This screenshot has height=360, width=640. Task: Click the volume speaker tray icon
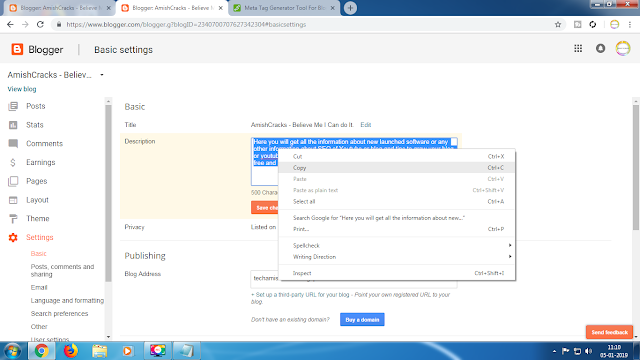click(x=588, y=351)
